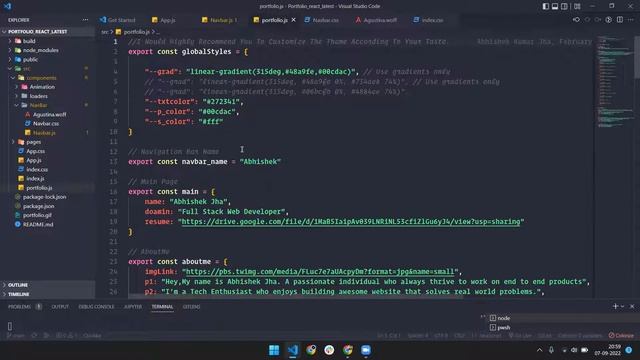Expand the build folder

tap(48, 41)
